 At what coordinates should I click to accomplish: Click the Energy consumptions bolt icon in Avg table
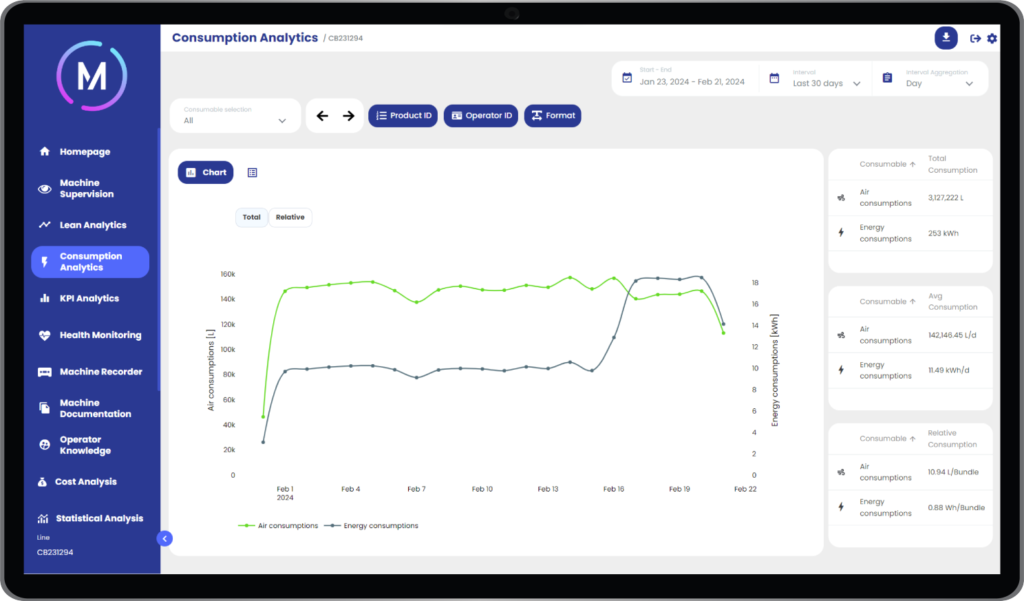841,370
